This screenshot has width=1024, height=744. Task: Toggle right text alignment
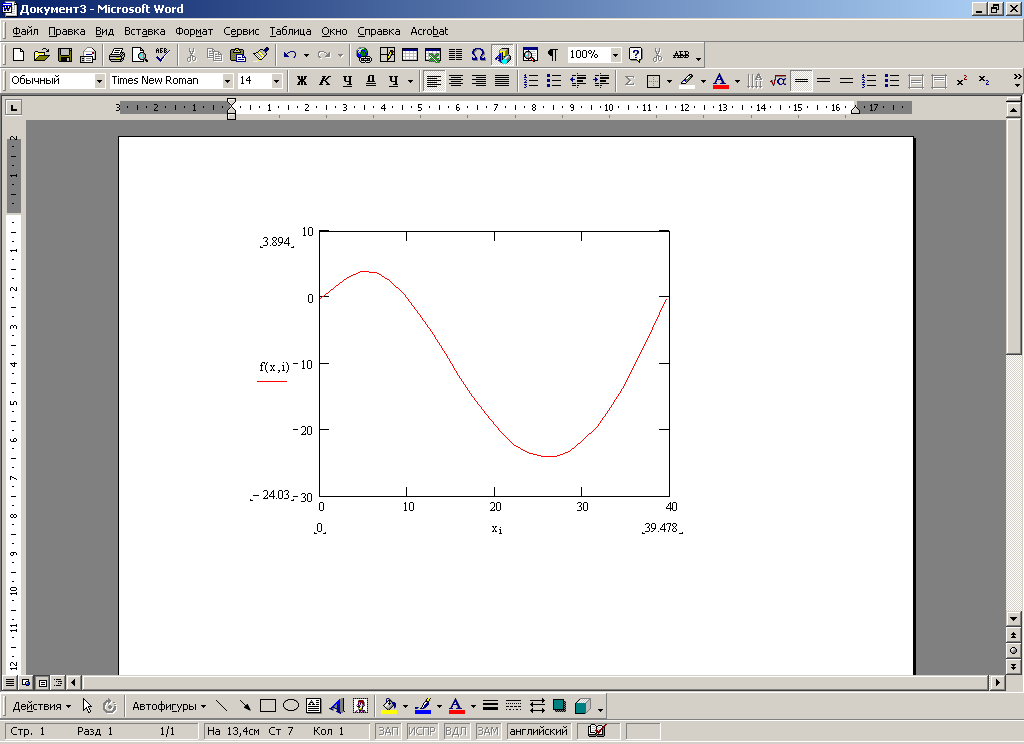479,80
